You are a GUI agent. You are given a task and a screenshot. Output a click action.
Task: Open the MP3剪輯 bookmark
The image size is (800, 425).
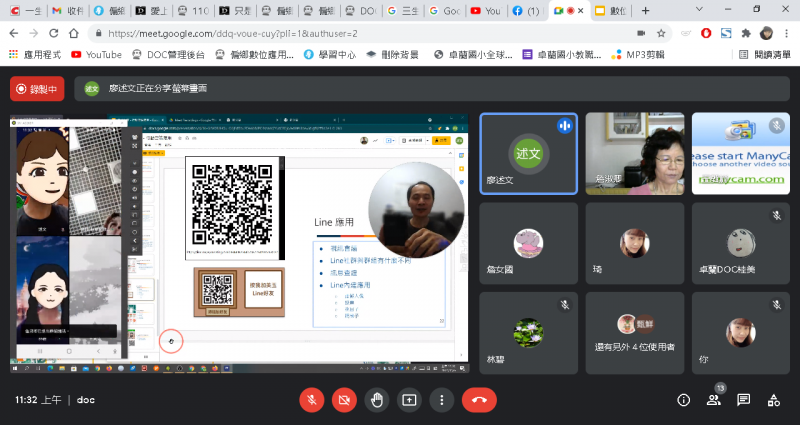tap(638, 55)
